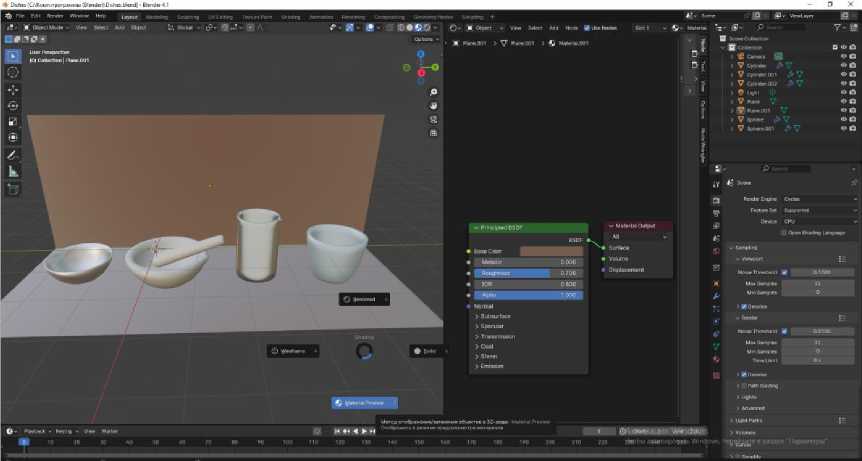Image resolution: width=862 pixels, height=461 pixels.
Task: Open the File menu
Action: click(x=20, y=16)
